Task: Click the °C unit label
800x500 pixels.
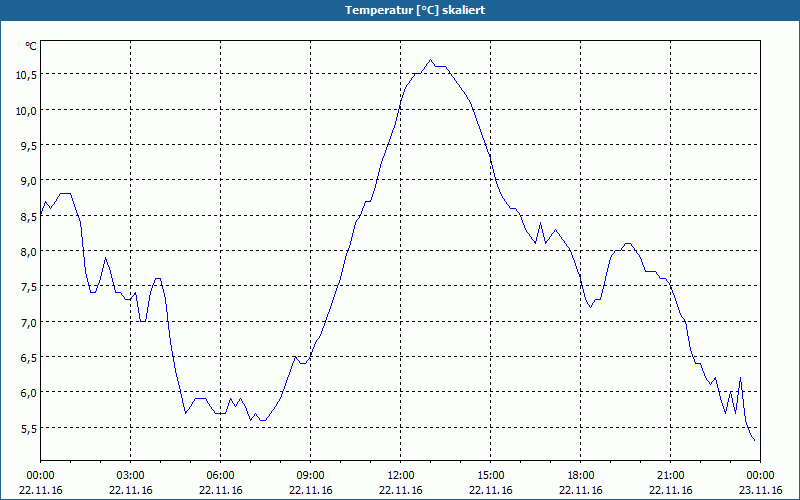Action: coord(31,46)
